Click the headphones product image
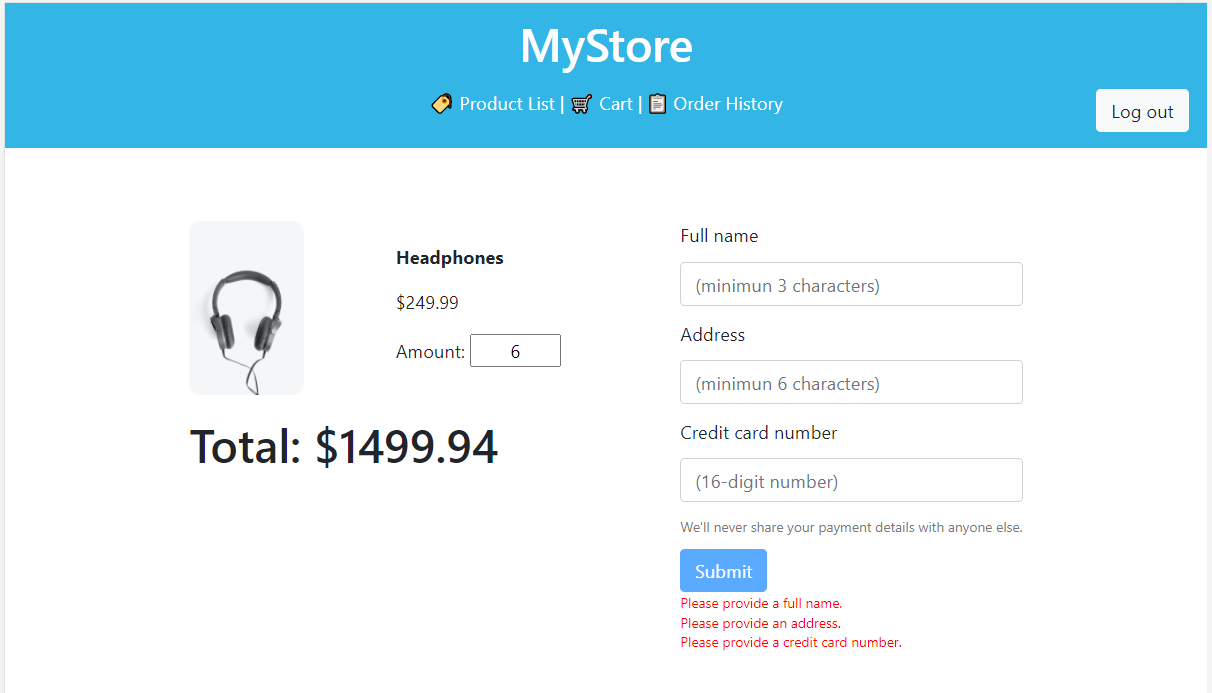Image resolution: width=1212 pixels, height=693 pixels. pos(246,308)
